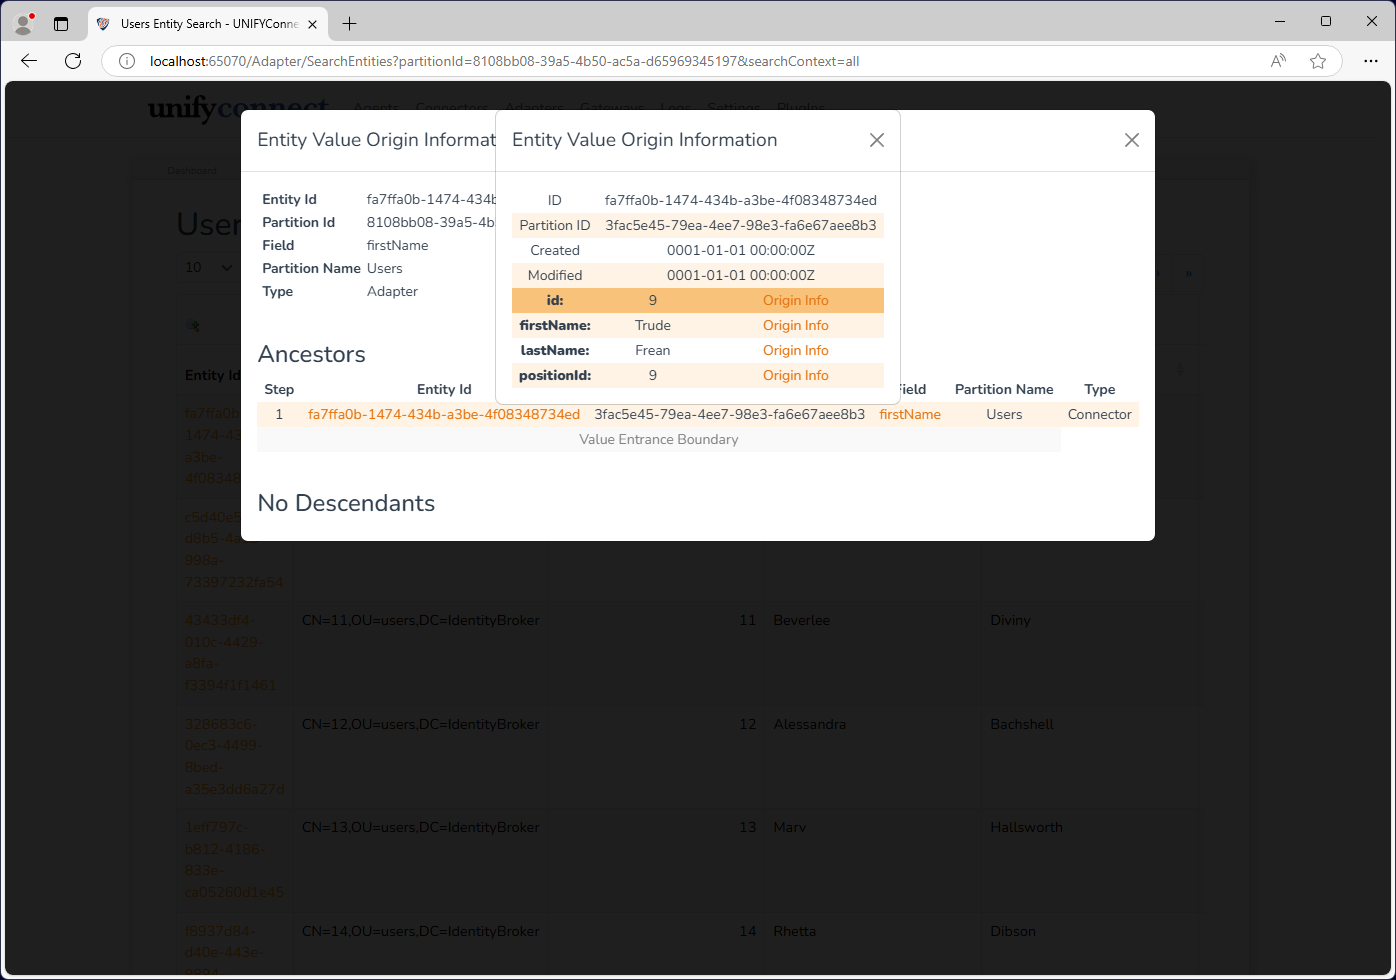Click the Step 1 cell in Ancestors table
Screen dimensions: 1396x980
point(279,414)
